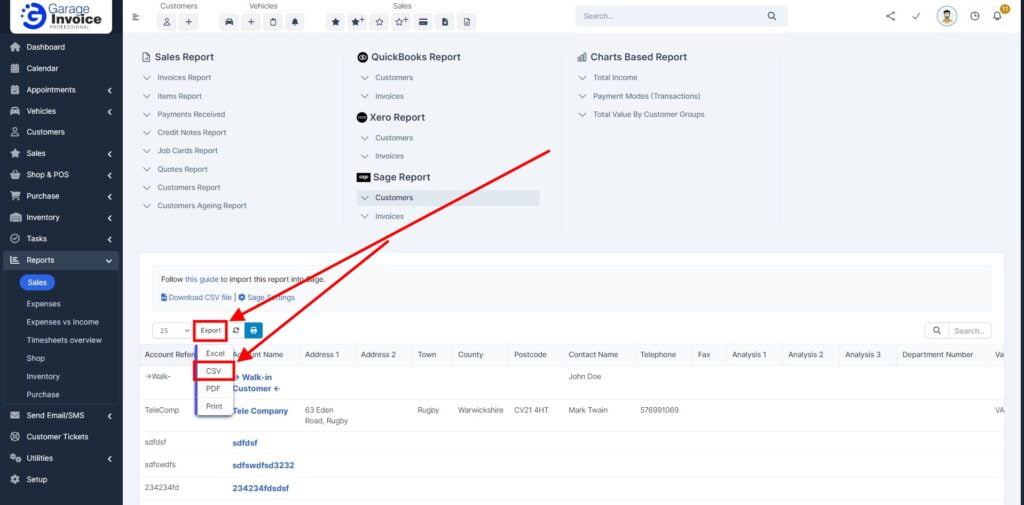The image size is (1024, 505).
Task: Click the magnifier beside the table search
Action: pos(936,331)
